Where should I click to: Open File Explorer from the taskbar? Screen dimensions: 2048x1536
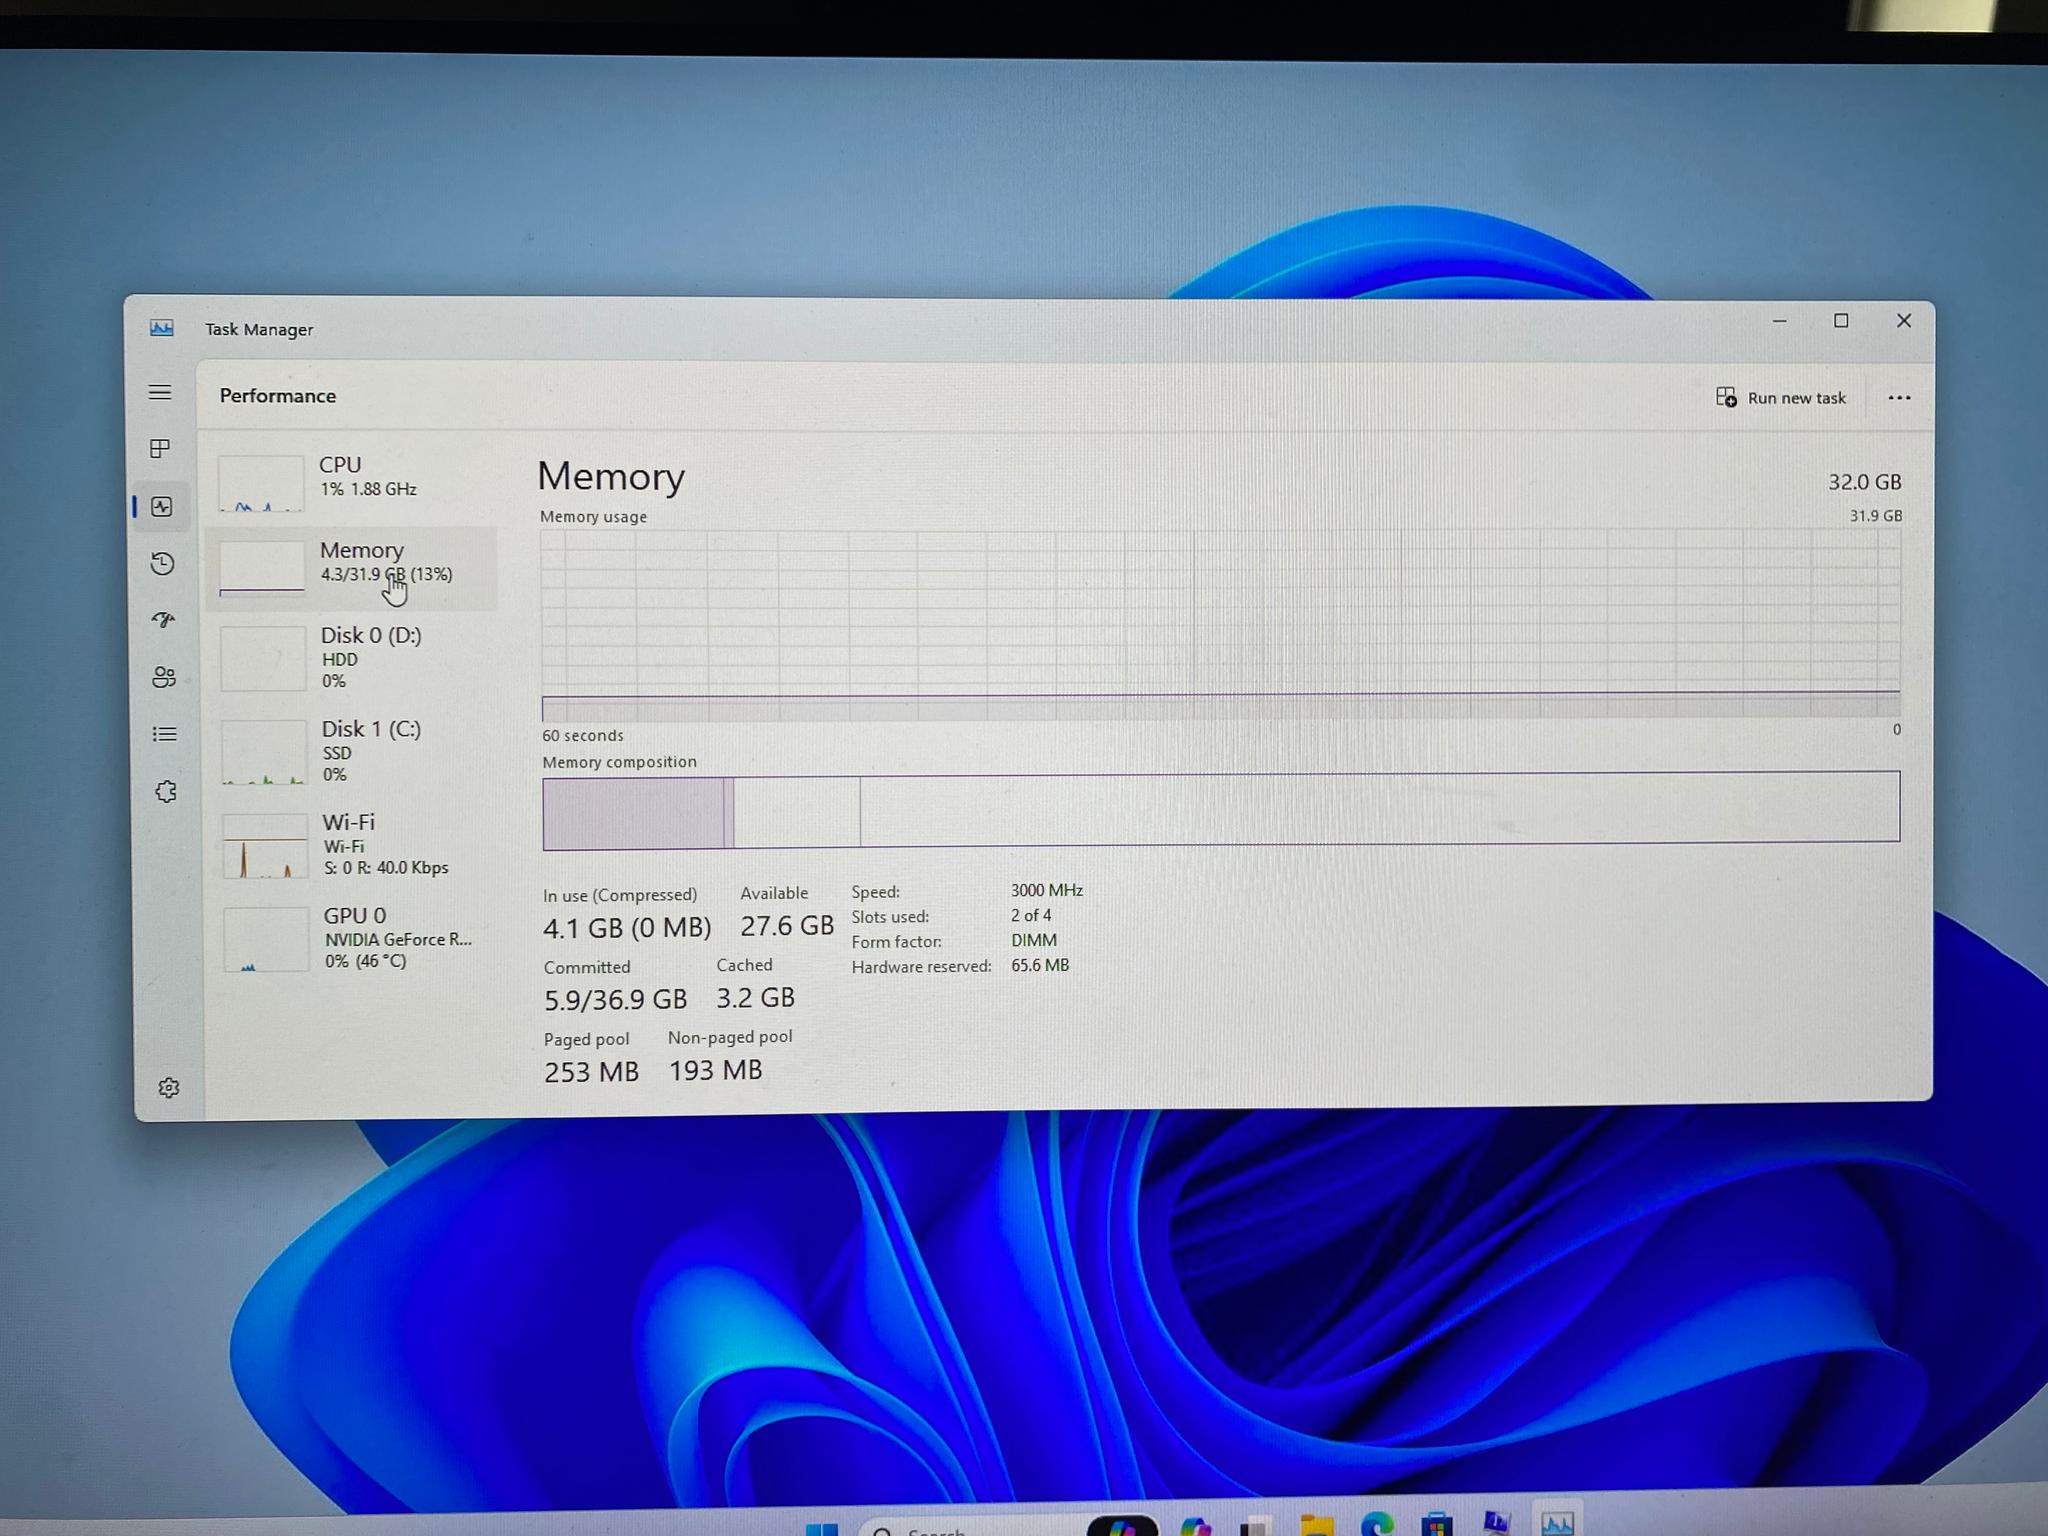tap(1317, 1525)
